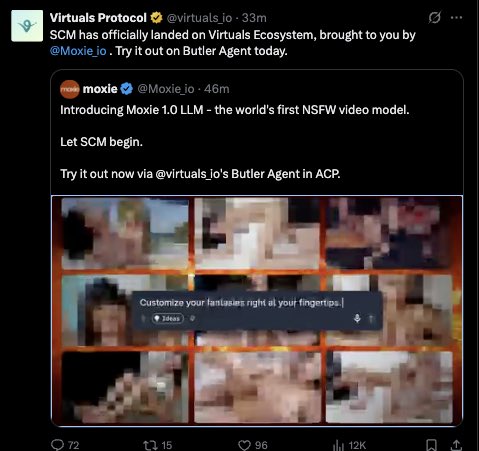479x451 pixels.
Task: Click the @virtuals_io handle in header
Action: pos(199,18)
